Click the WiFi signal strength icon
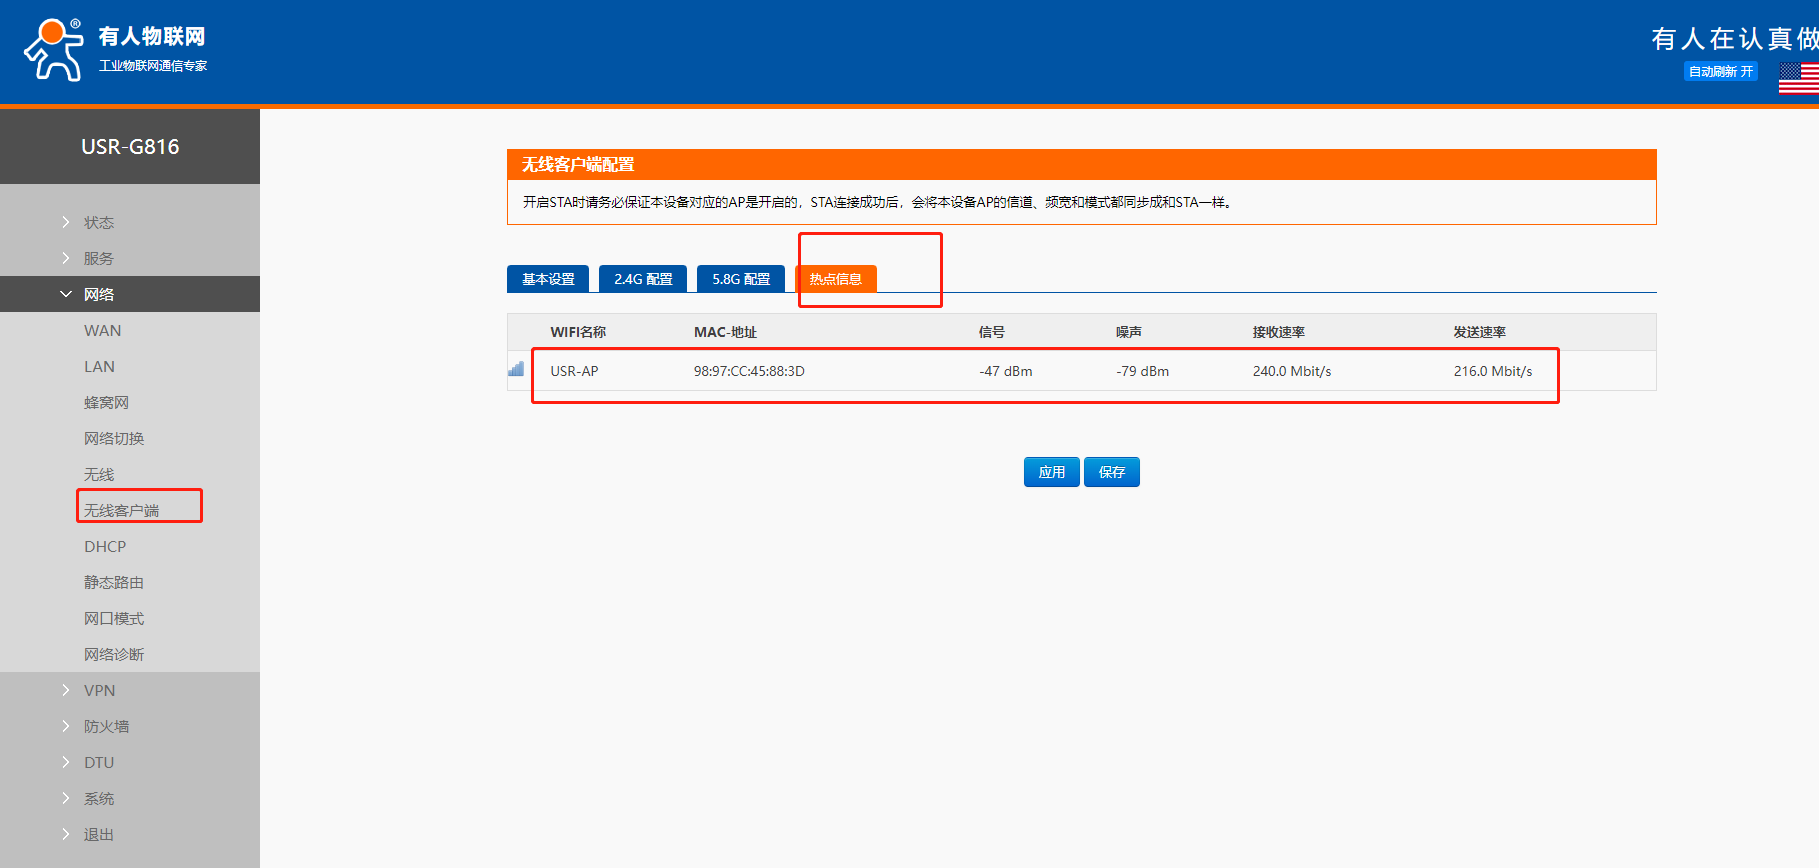 coord(516,369)
